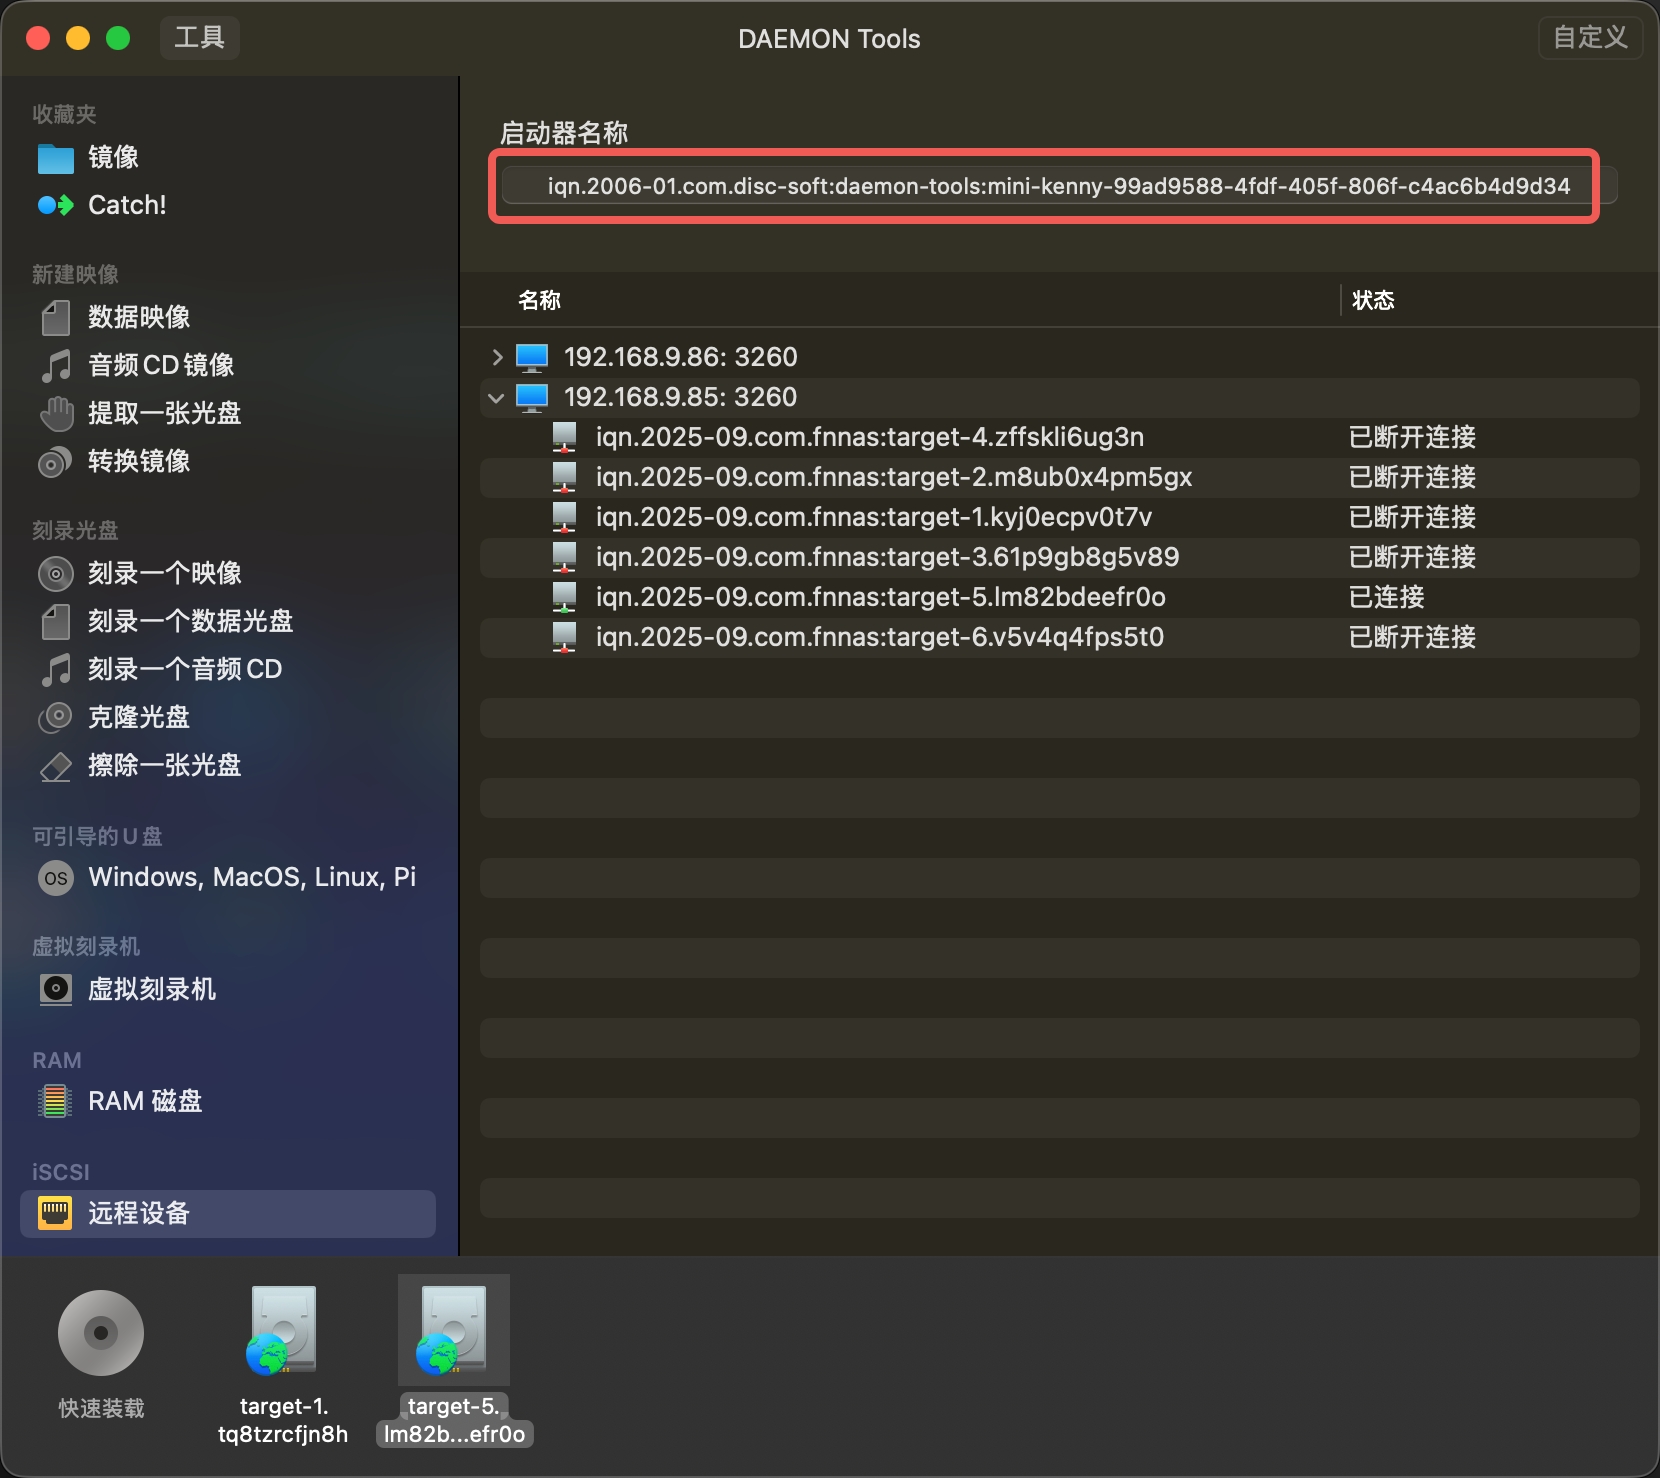Image resolution: width=1660 pixels, height=1478 pixels.
Task: Select 提取一张光盘 text in sidebar
Action: point(165,414)
